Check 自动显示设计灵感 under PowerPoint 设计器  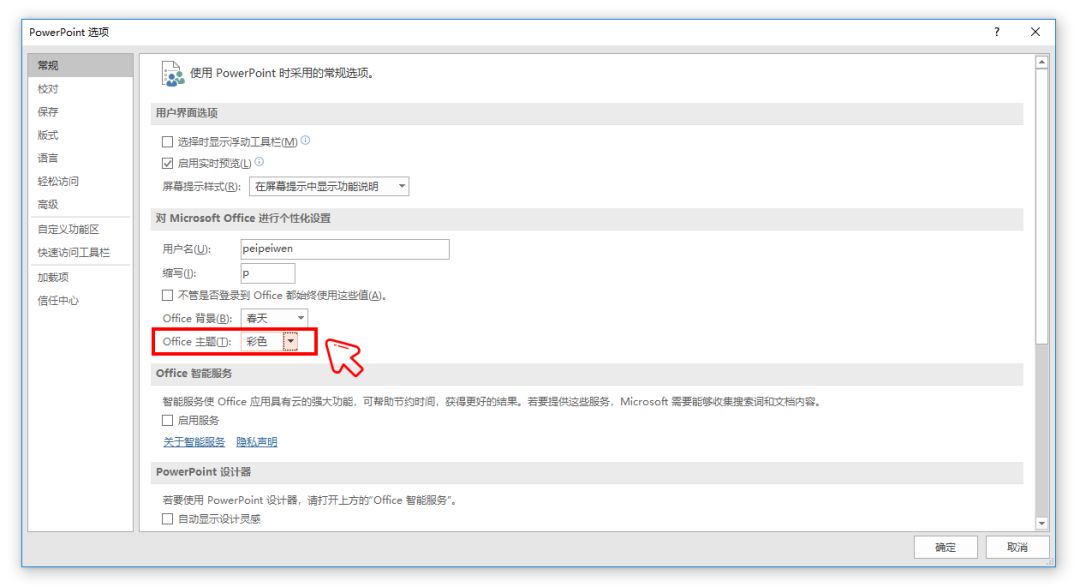[166, 519]
